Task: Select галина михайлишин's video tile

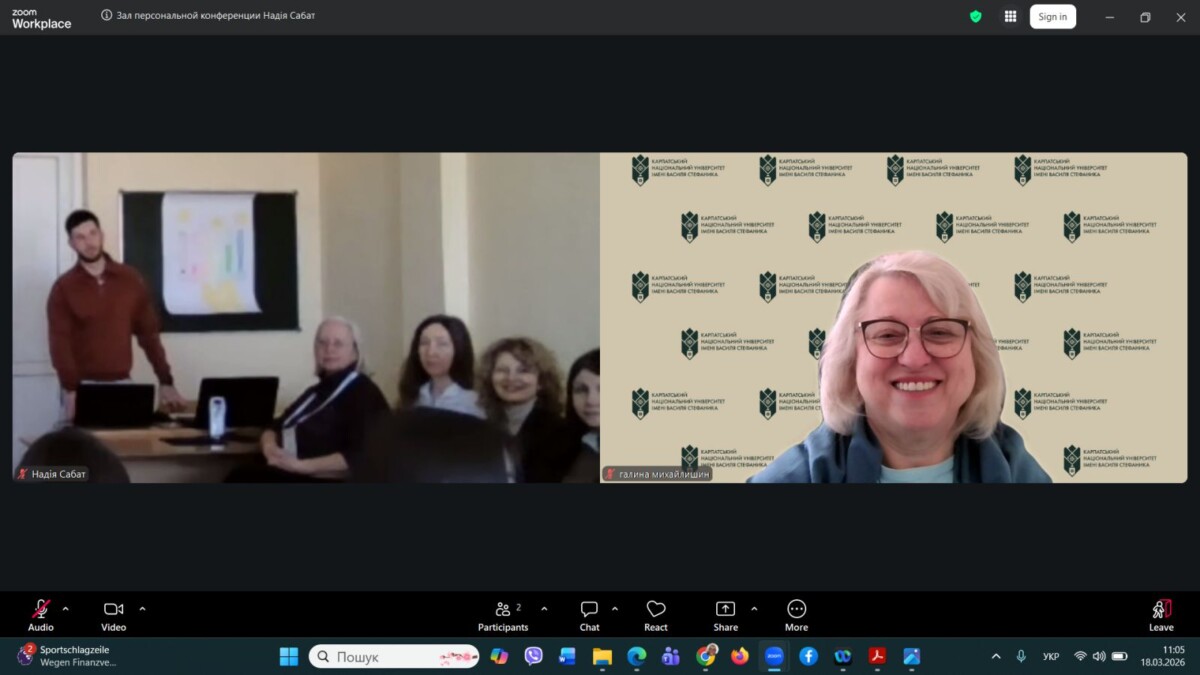Action: 893,317
